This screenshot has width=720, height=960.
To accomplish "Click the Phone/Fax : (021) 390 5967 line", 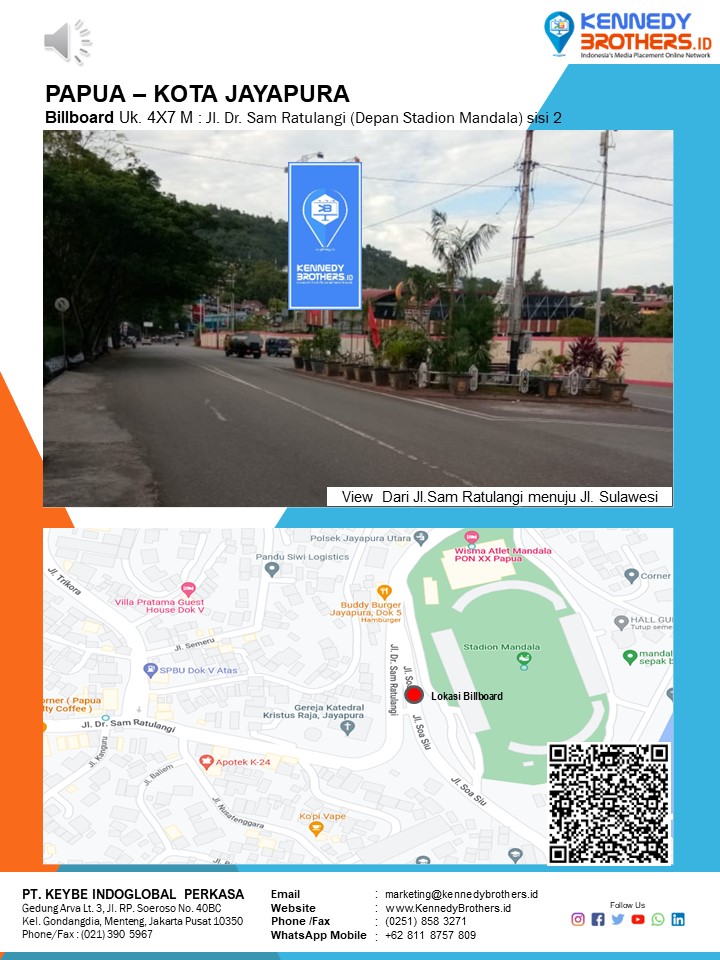I will pyautogui.click(x=87, y=934).
